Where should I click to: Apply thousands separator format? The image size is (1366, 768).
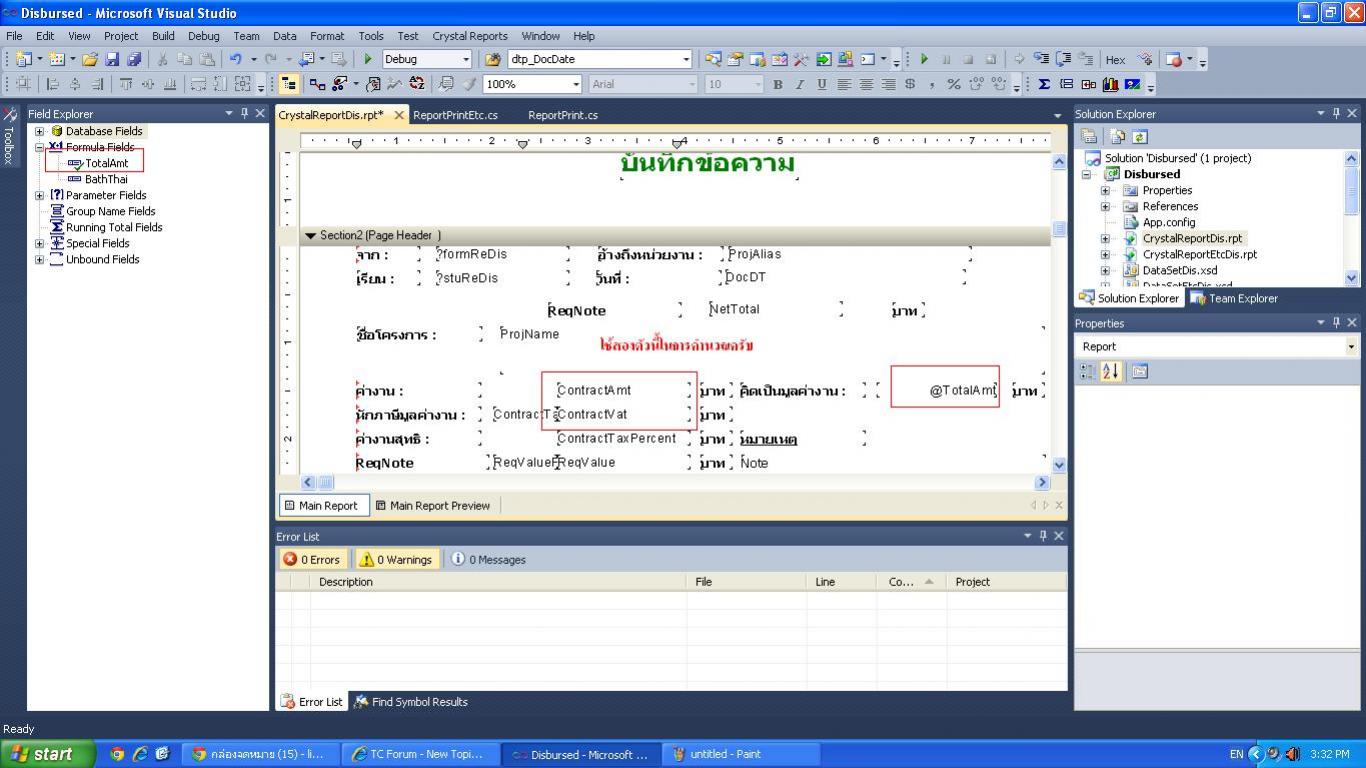[932, 84]
